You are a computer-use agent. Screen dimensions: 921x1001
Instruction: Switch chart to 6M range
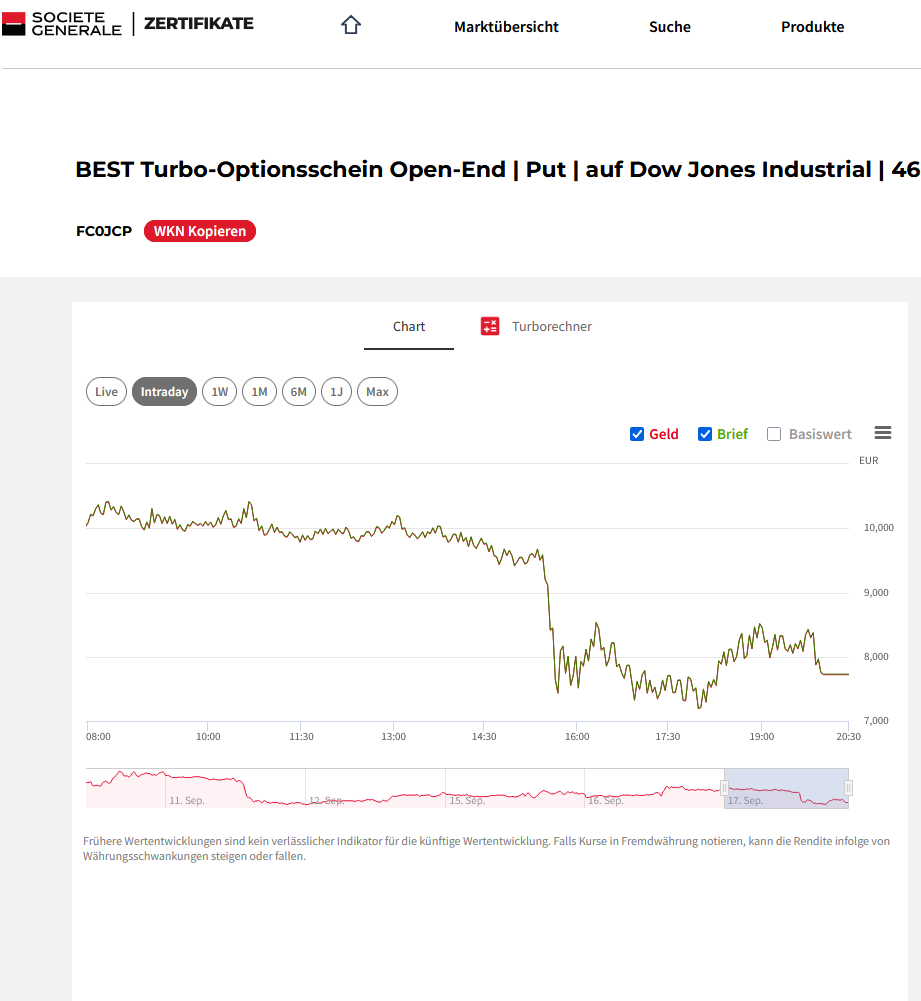pos(298,392)
